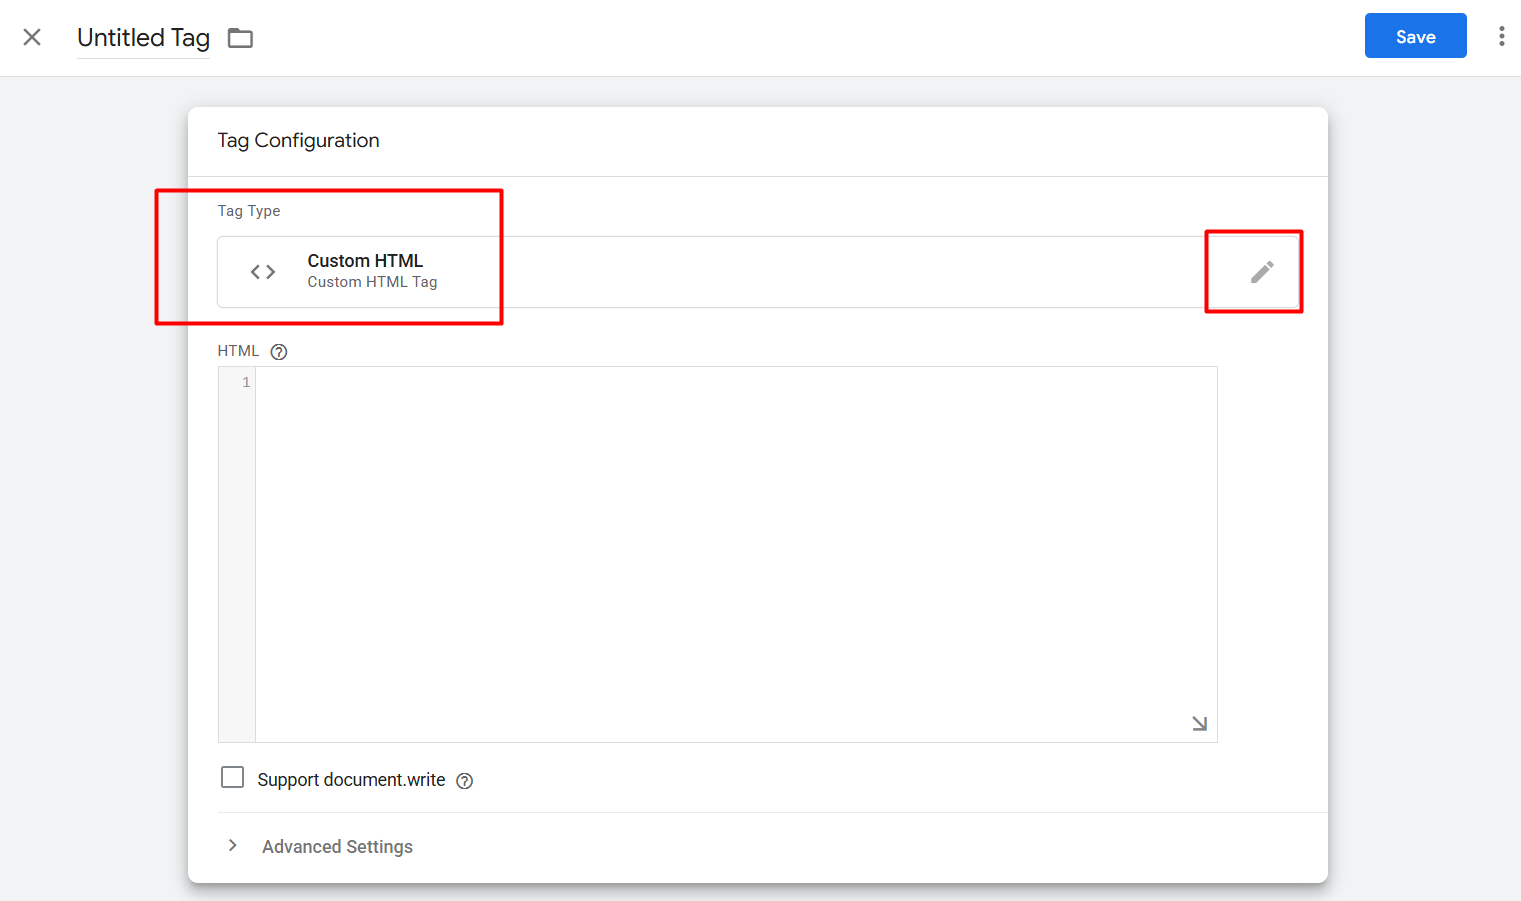This screenshot has width=1521, height=901.
Task: Click the Tag Type label
Action: click(x=249, y=211)
